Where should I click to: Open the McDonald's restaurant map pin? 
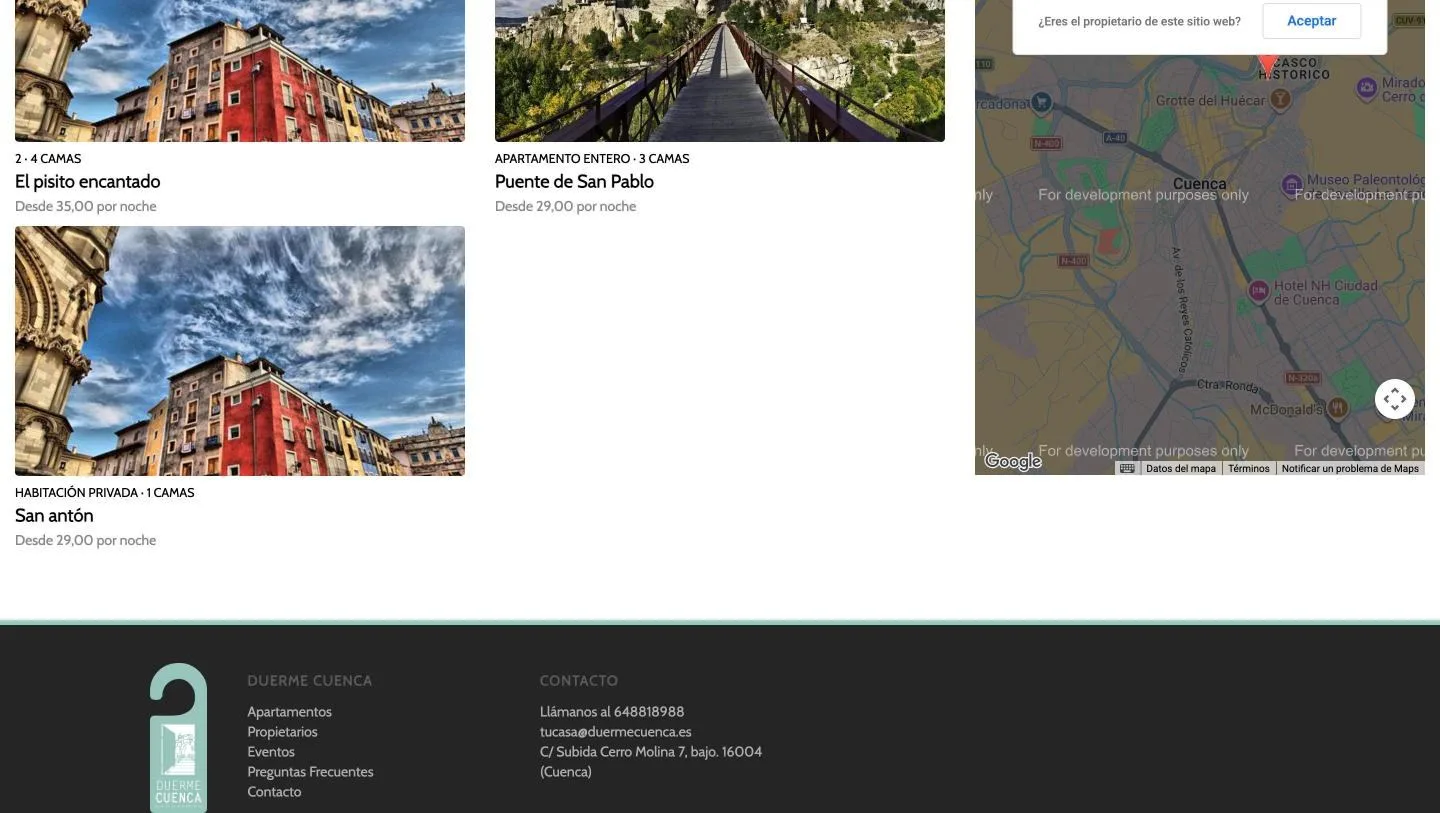(1337, 407)
